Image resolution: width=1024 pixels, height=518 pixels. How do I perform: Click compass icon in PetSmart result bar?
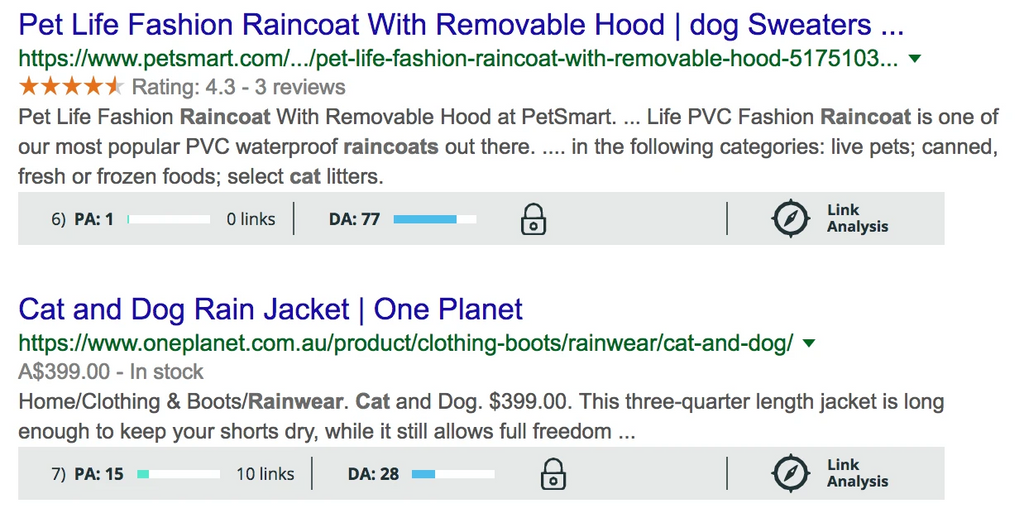point(791,219)
